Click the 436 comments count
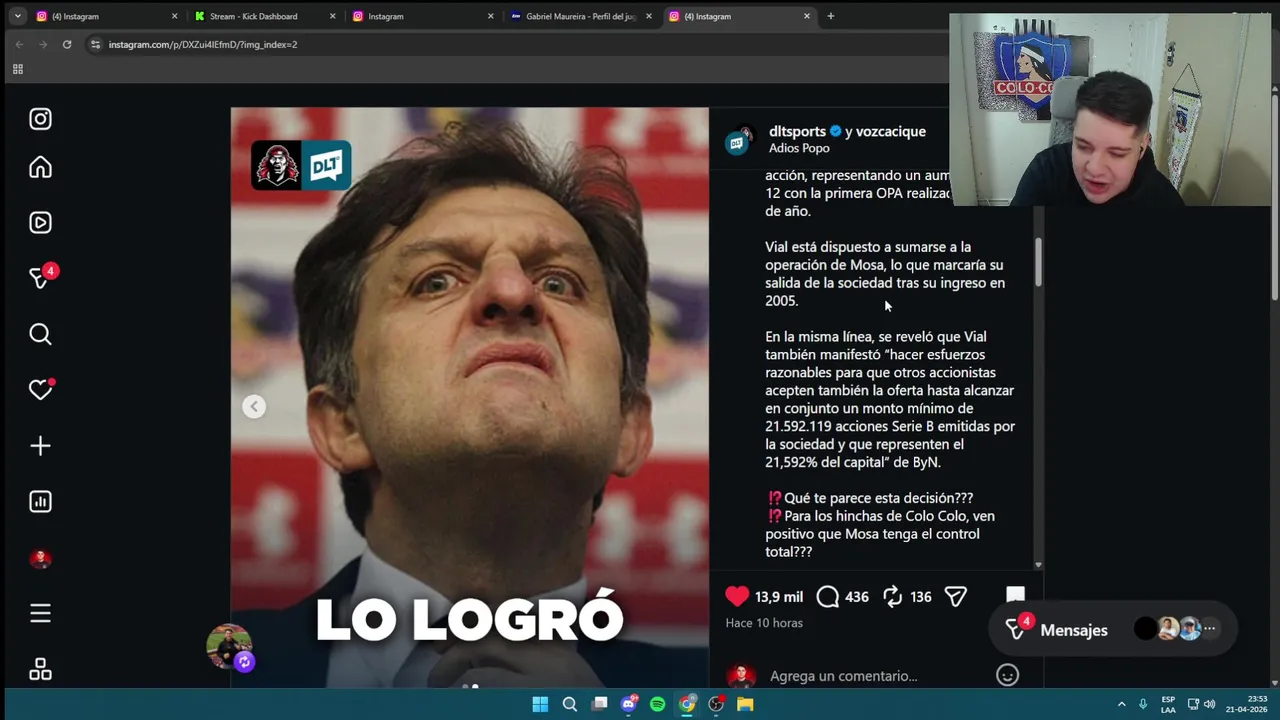This screenshot has width=1280, height=720. tap(857, 597)
